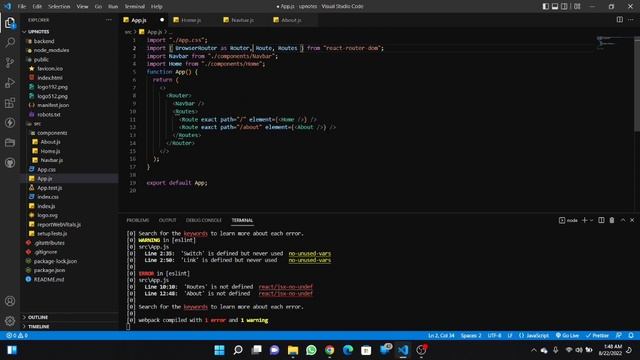The height and width of the screenshot is (360, 640).
Task: Open Google Chrome from the taskbar
Action: pyautogui.click(x=329, y=350)
